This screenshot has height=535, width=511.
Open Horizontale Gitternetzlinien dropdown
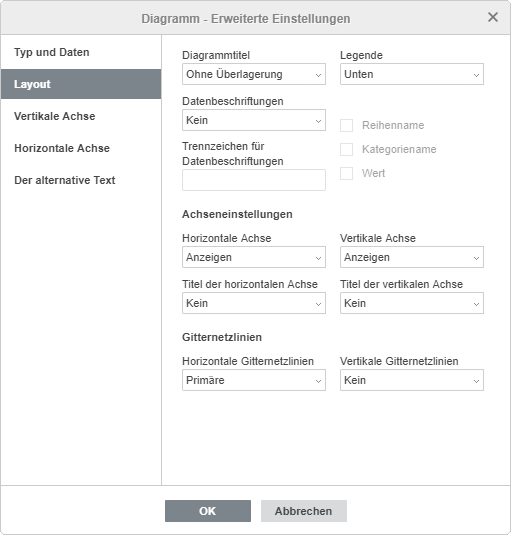pos(254,380)
